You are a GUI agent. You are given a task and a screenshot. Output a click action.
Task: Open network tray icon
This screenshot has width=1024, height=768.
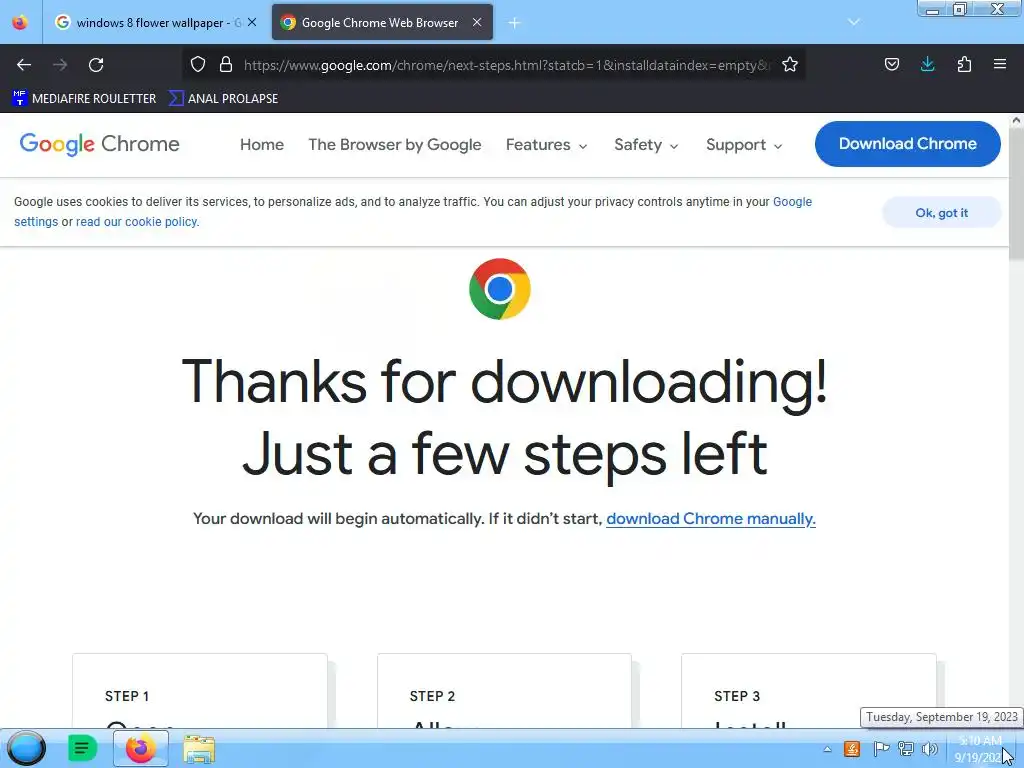coord(906,749)
